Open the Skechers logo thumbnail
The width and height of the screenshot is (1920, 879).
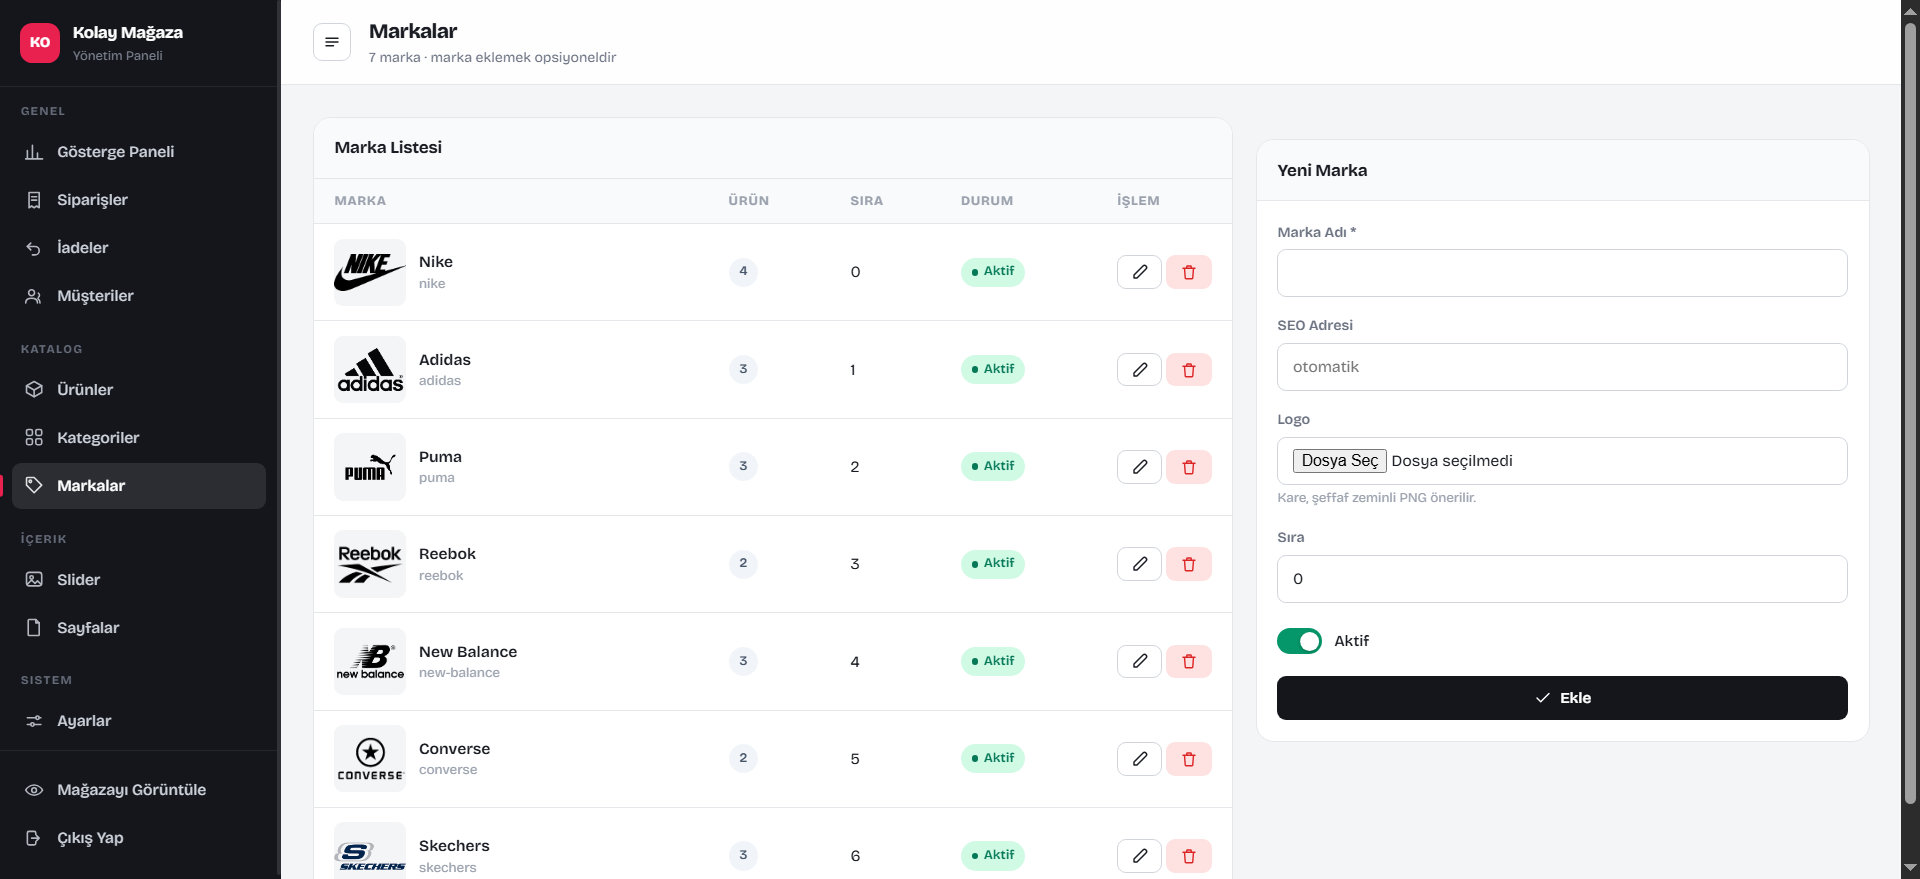point(370,852)
